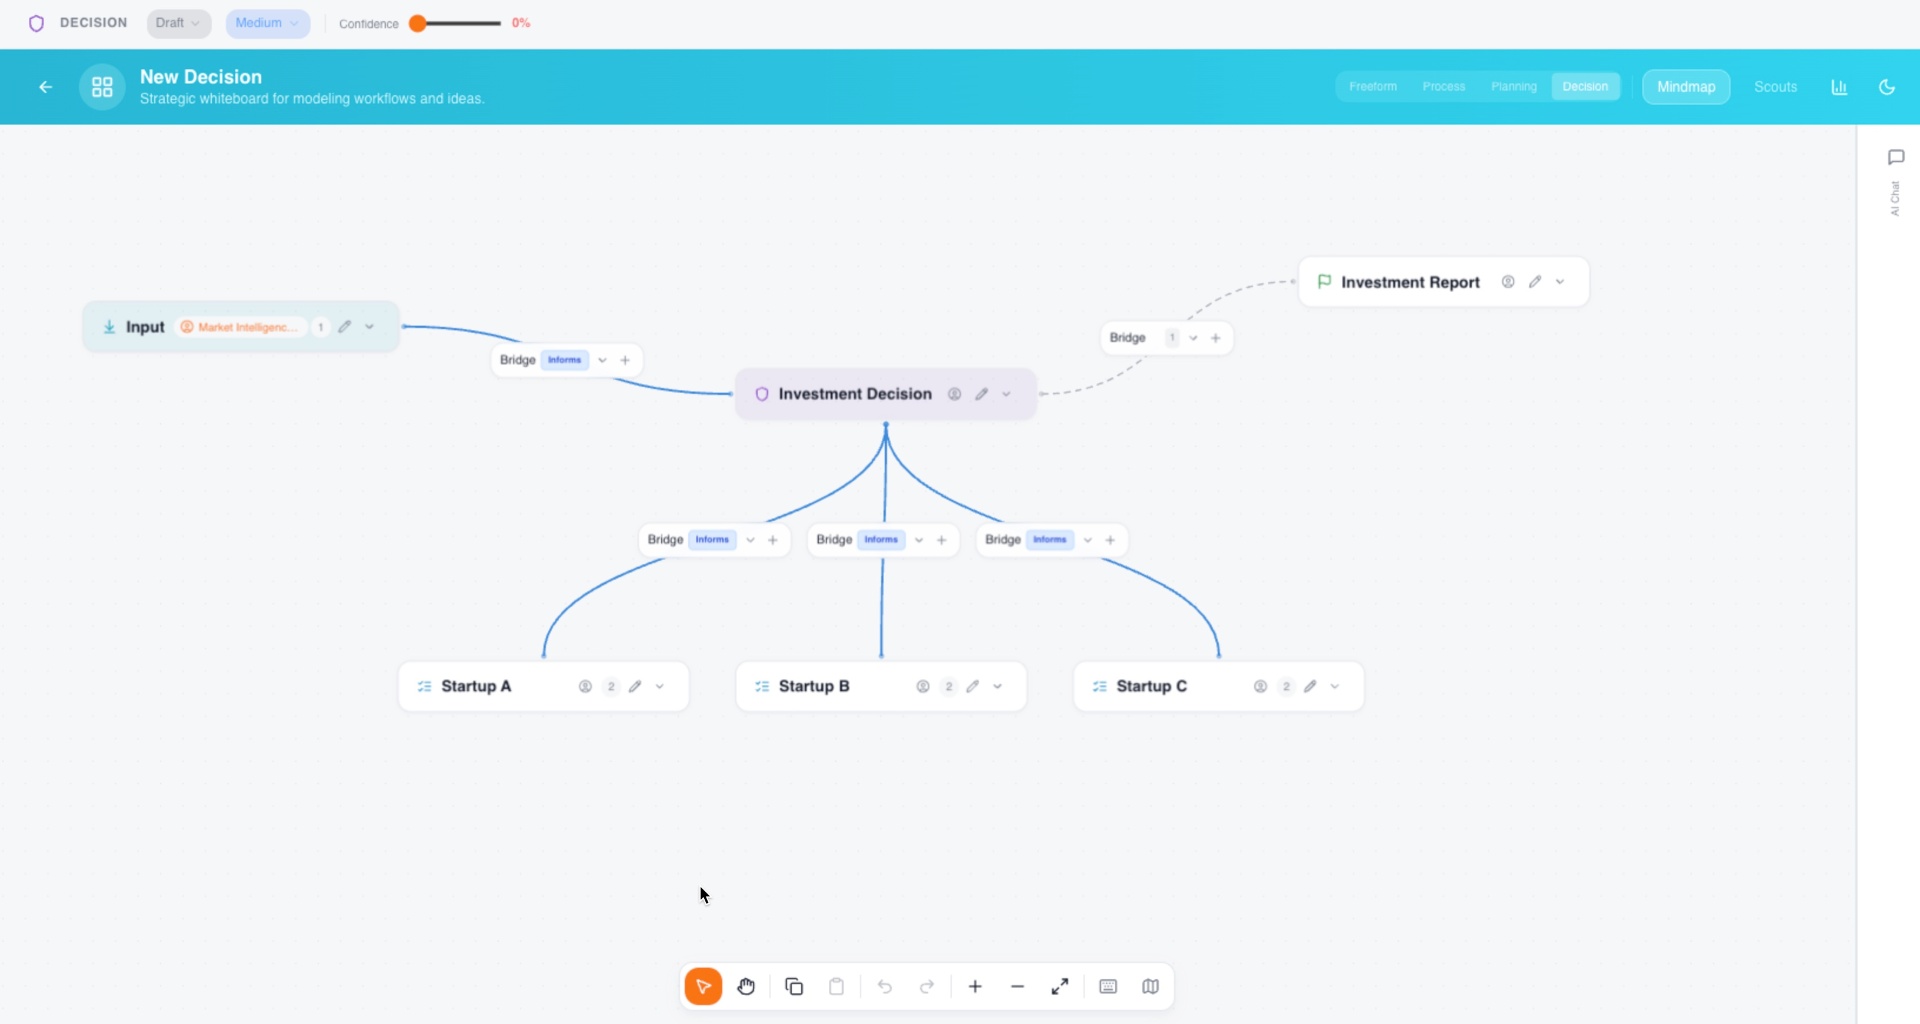Fit view with the expand arrows icon
This screenshot has height=1024, width=1920.
pyautogui.click(x=1060, y=987)
